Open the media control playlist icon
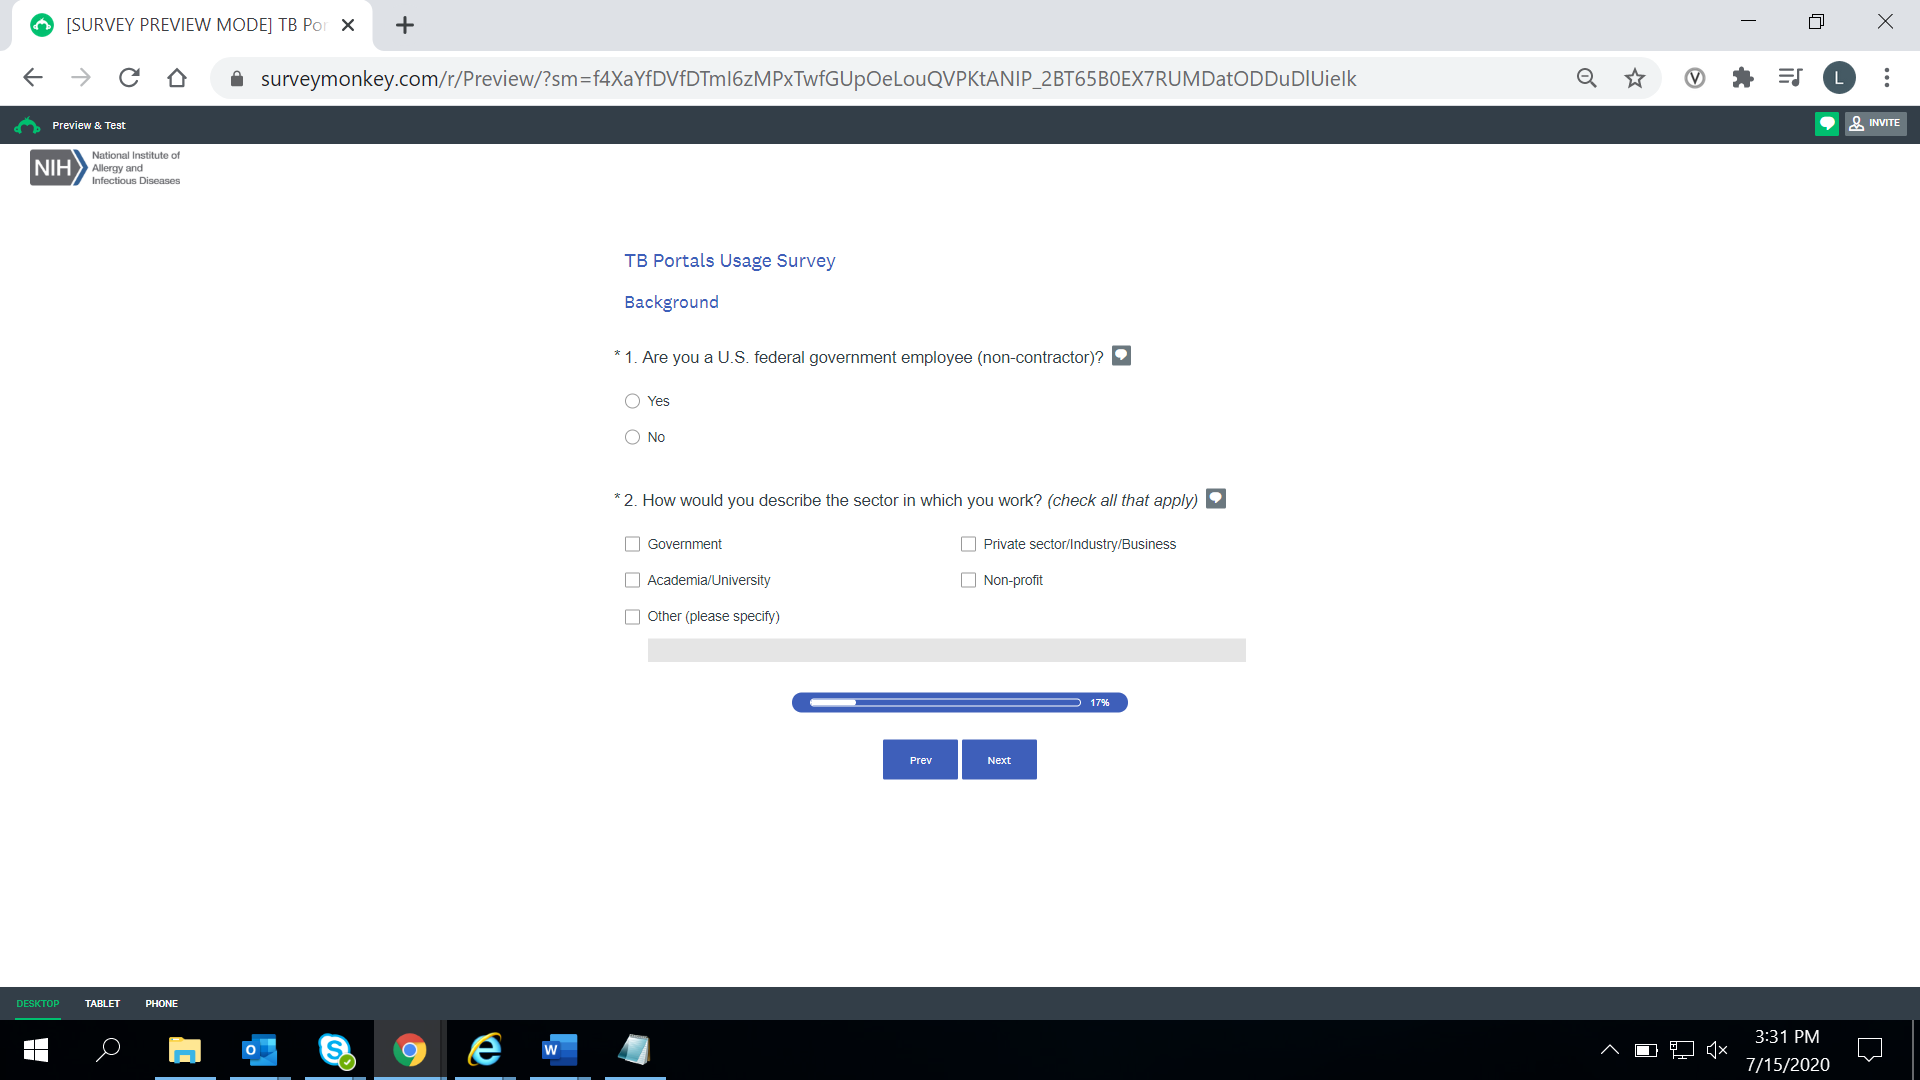The image size is (1920, 1080). pyautogui.click(x=1790, y=78)
